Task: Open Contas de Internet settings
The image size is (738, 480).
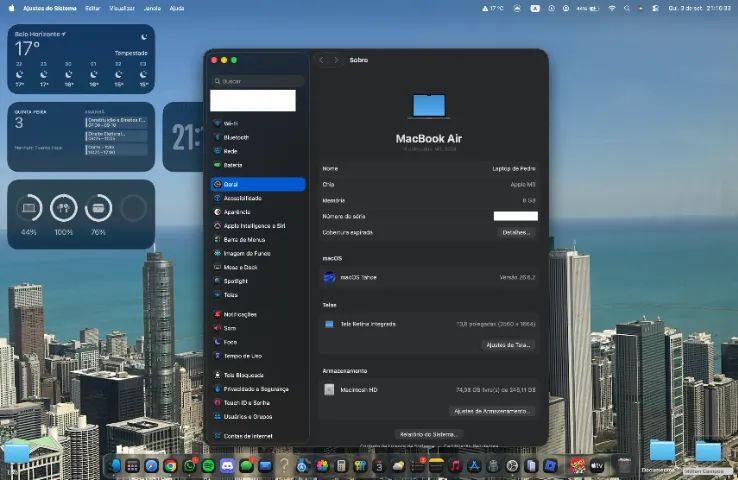Action: click(257, 436)
